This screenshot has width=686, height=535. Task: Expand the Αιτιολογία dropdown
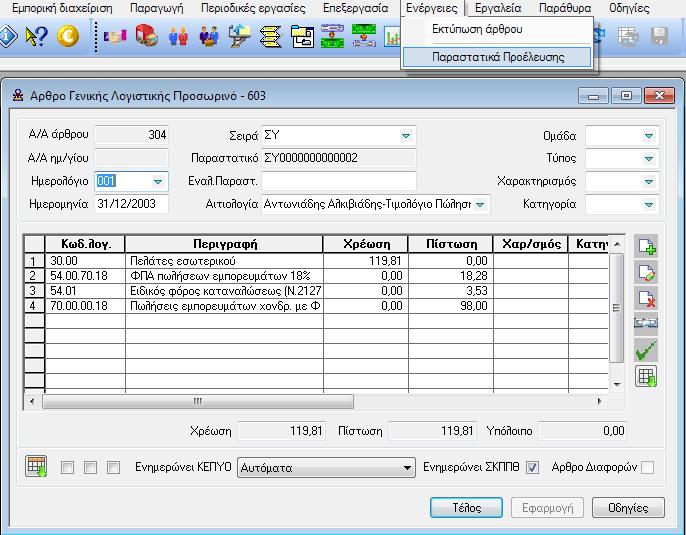[480, 204]
